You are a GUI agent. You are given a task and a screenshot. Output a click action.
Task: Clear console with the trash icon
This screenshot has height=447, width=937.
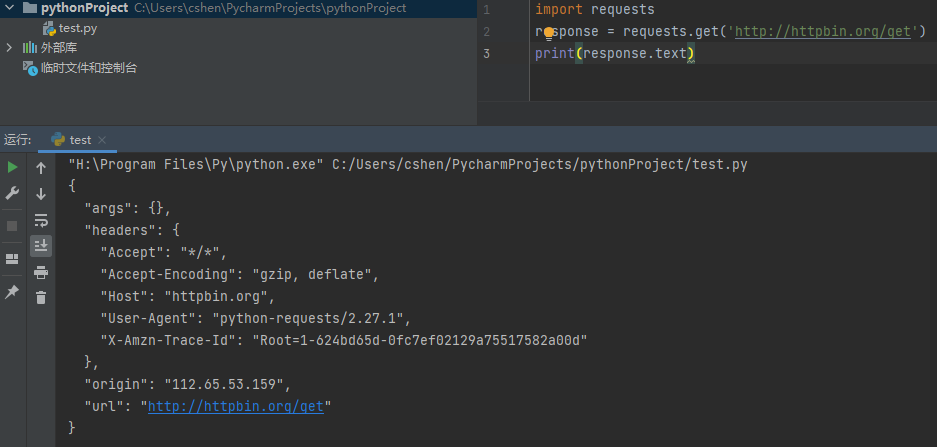(41, 297)
